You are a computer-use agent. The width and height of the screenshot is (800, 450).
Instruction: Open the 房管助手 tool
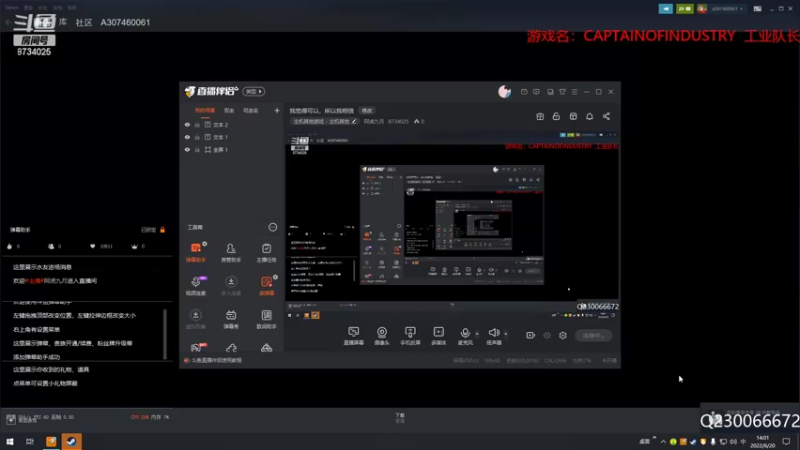pos(231,252)
